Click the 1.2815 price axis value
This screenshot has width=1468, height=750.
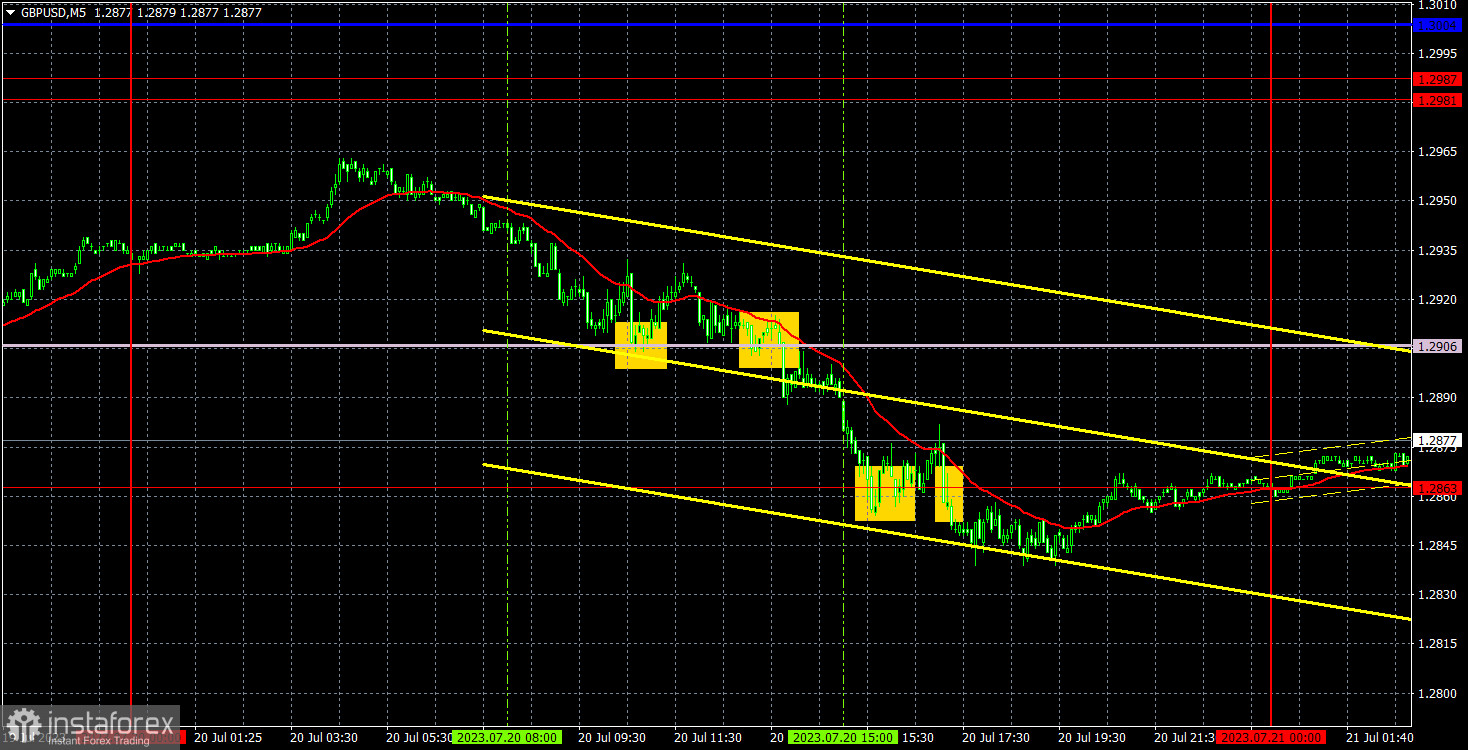click(1439, 644)
